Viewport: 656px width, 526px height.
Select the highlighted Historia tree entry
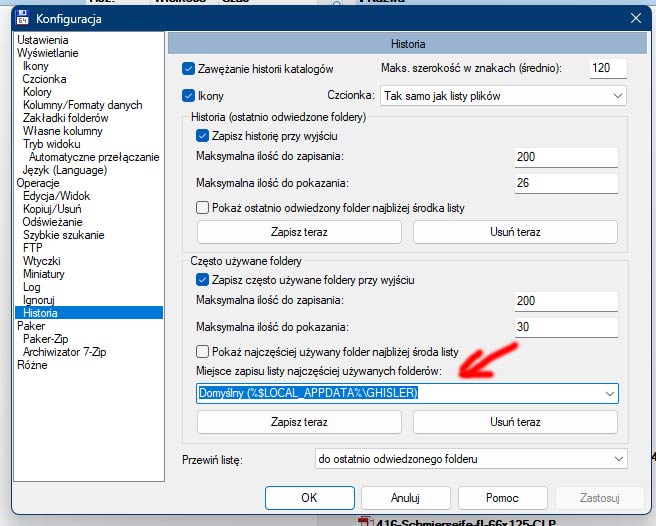point(89,313)
